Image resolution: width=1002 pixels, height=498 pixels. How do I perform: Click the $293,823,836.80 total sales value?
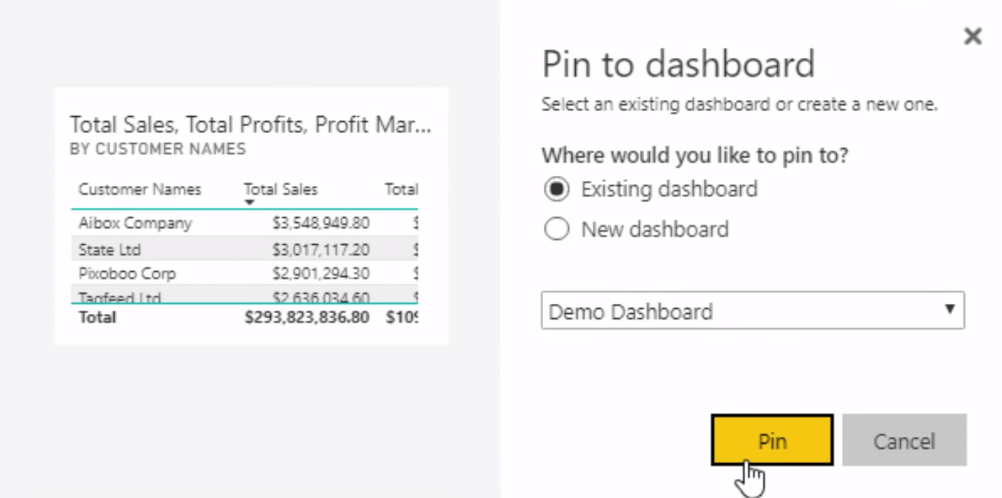[x=307, y=317]
